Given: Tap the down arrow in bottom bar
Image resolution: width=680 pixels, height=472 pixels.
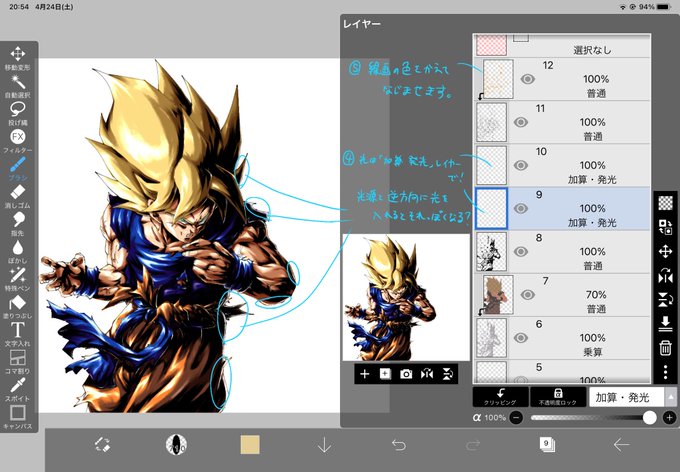Looking at the screenshot, I should click(324, 445).
